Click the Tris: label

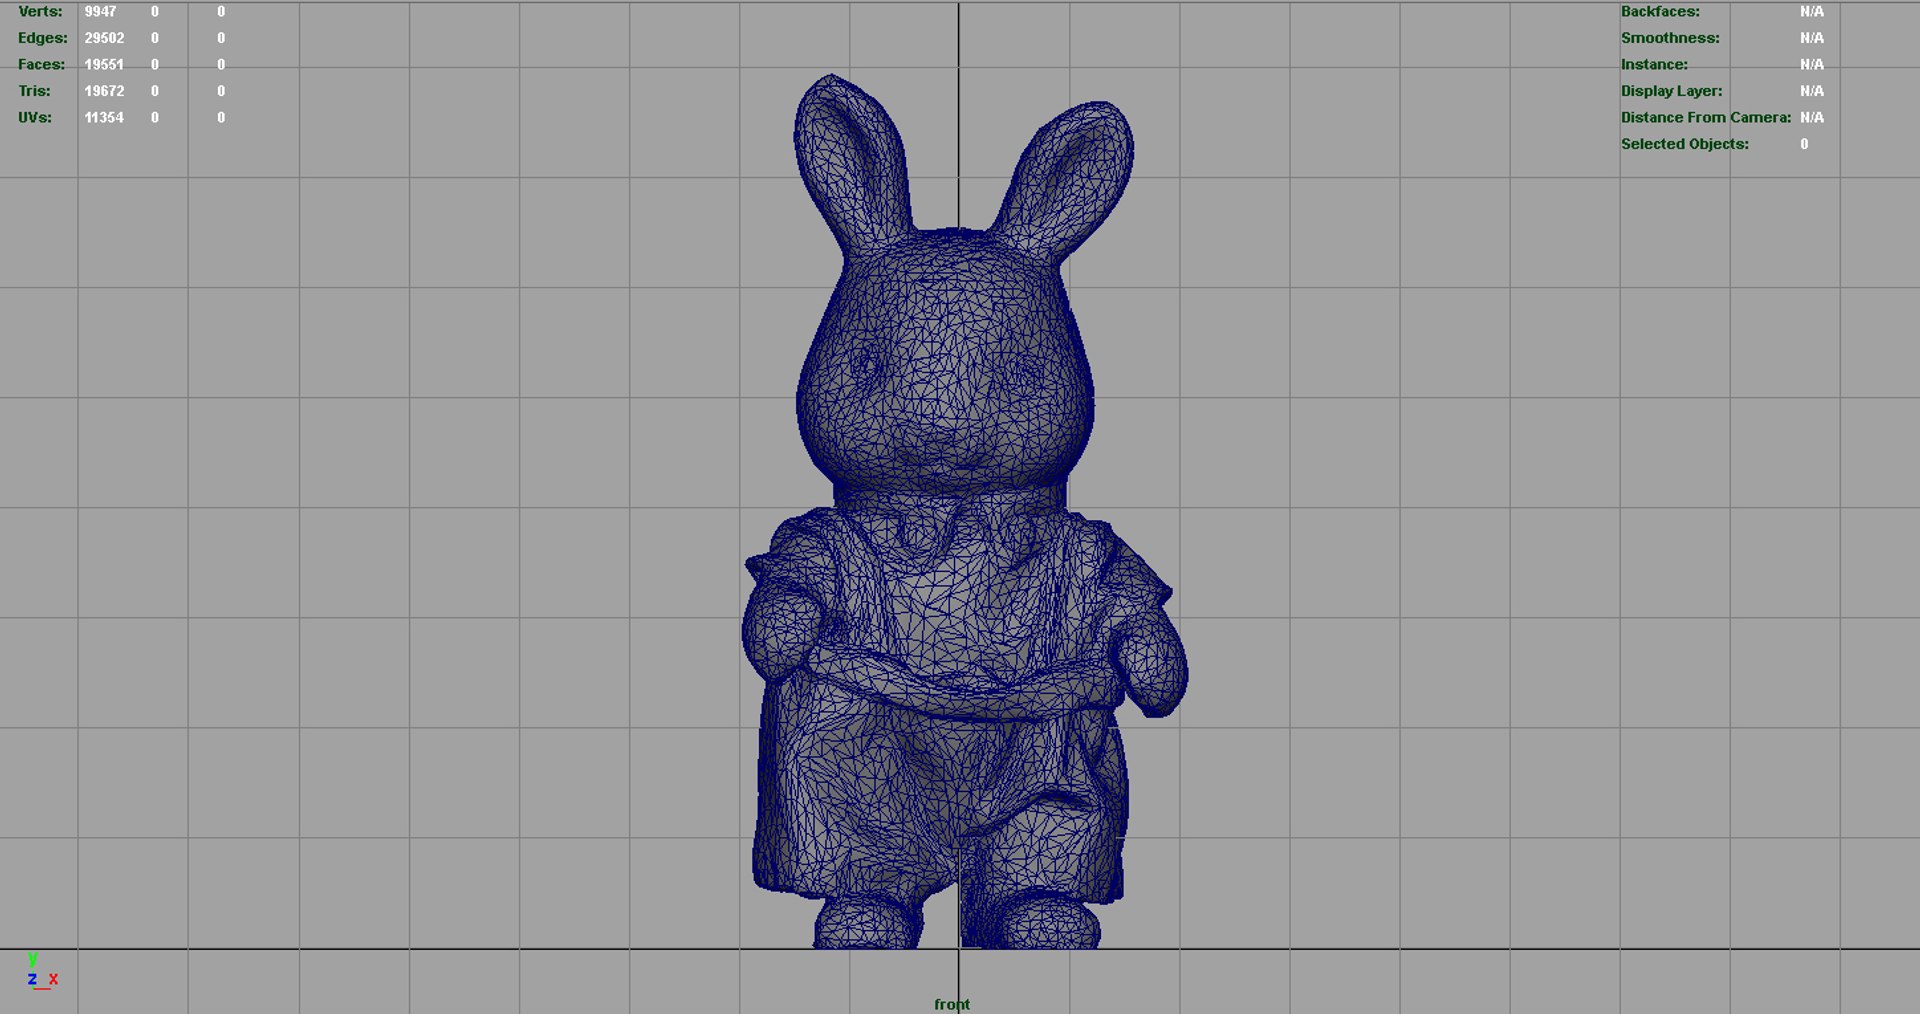point(34,91)
